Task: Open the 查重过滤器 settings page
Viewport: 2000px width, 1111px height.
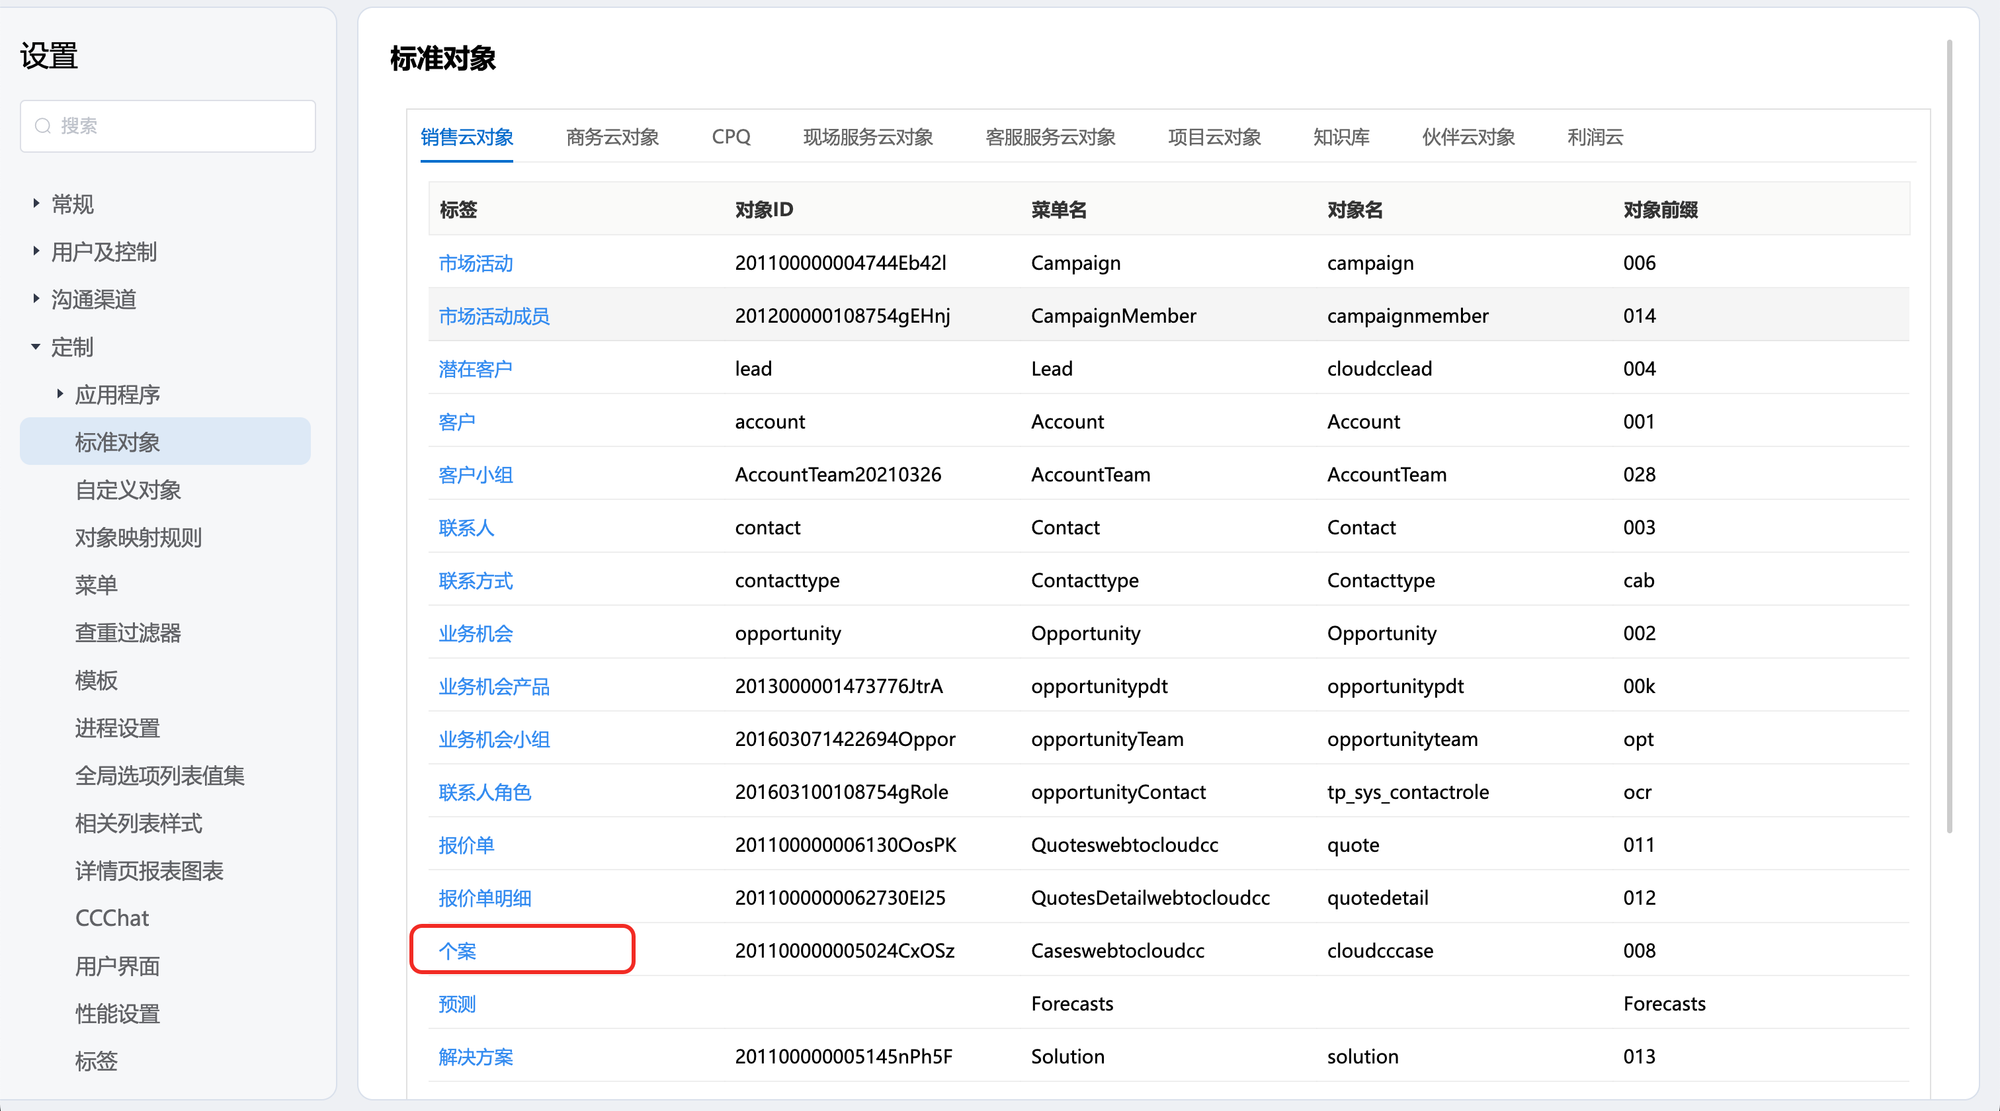Action: click(x=128, y=633)
